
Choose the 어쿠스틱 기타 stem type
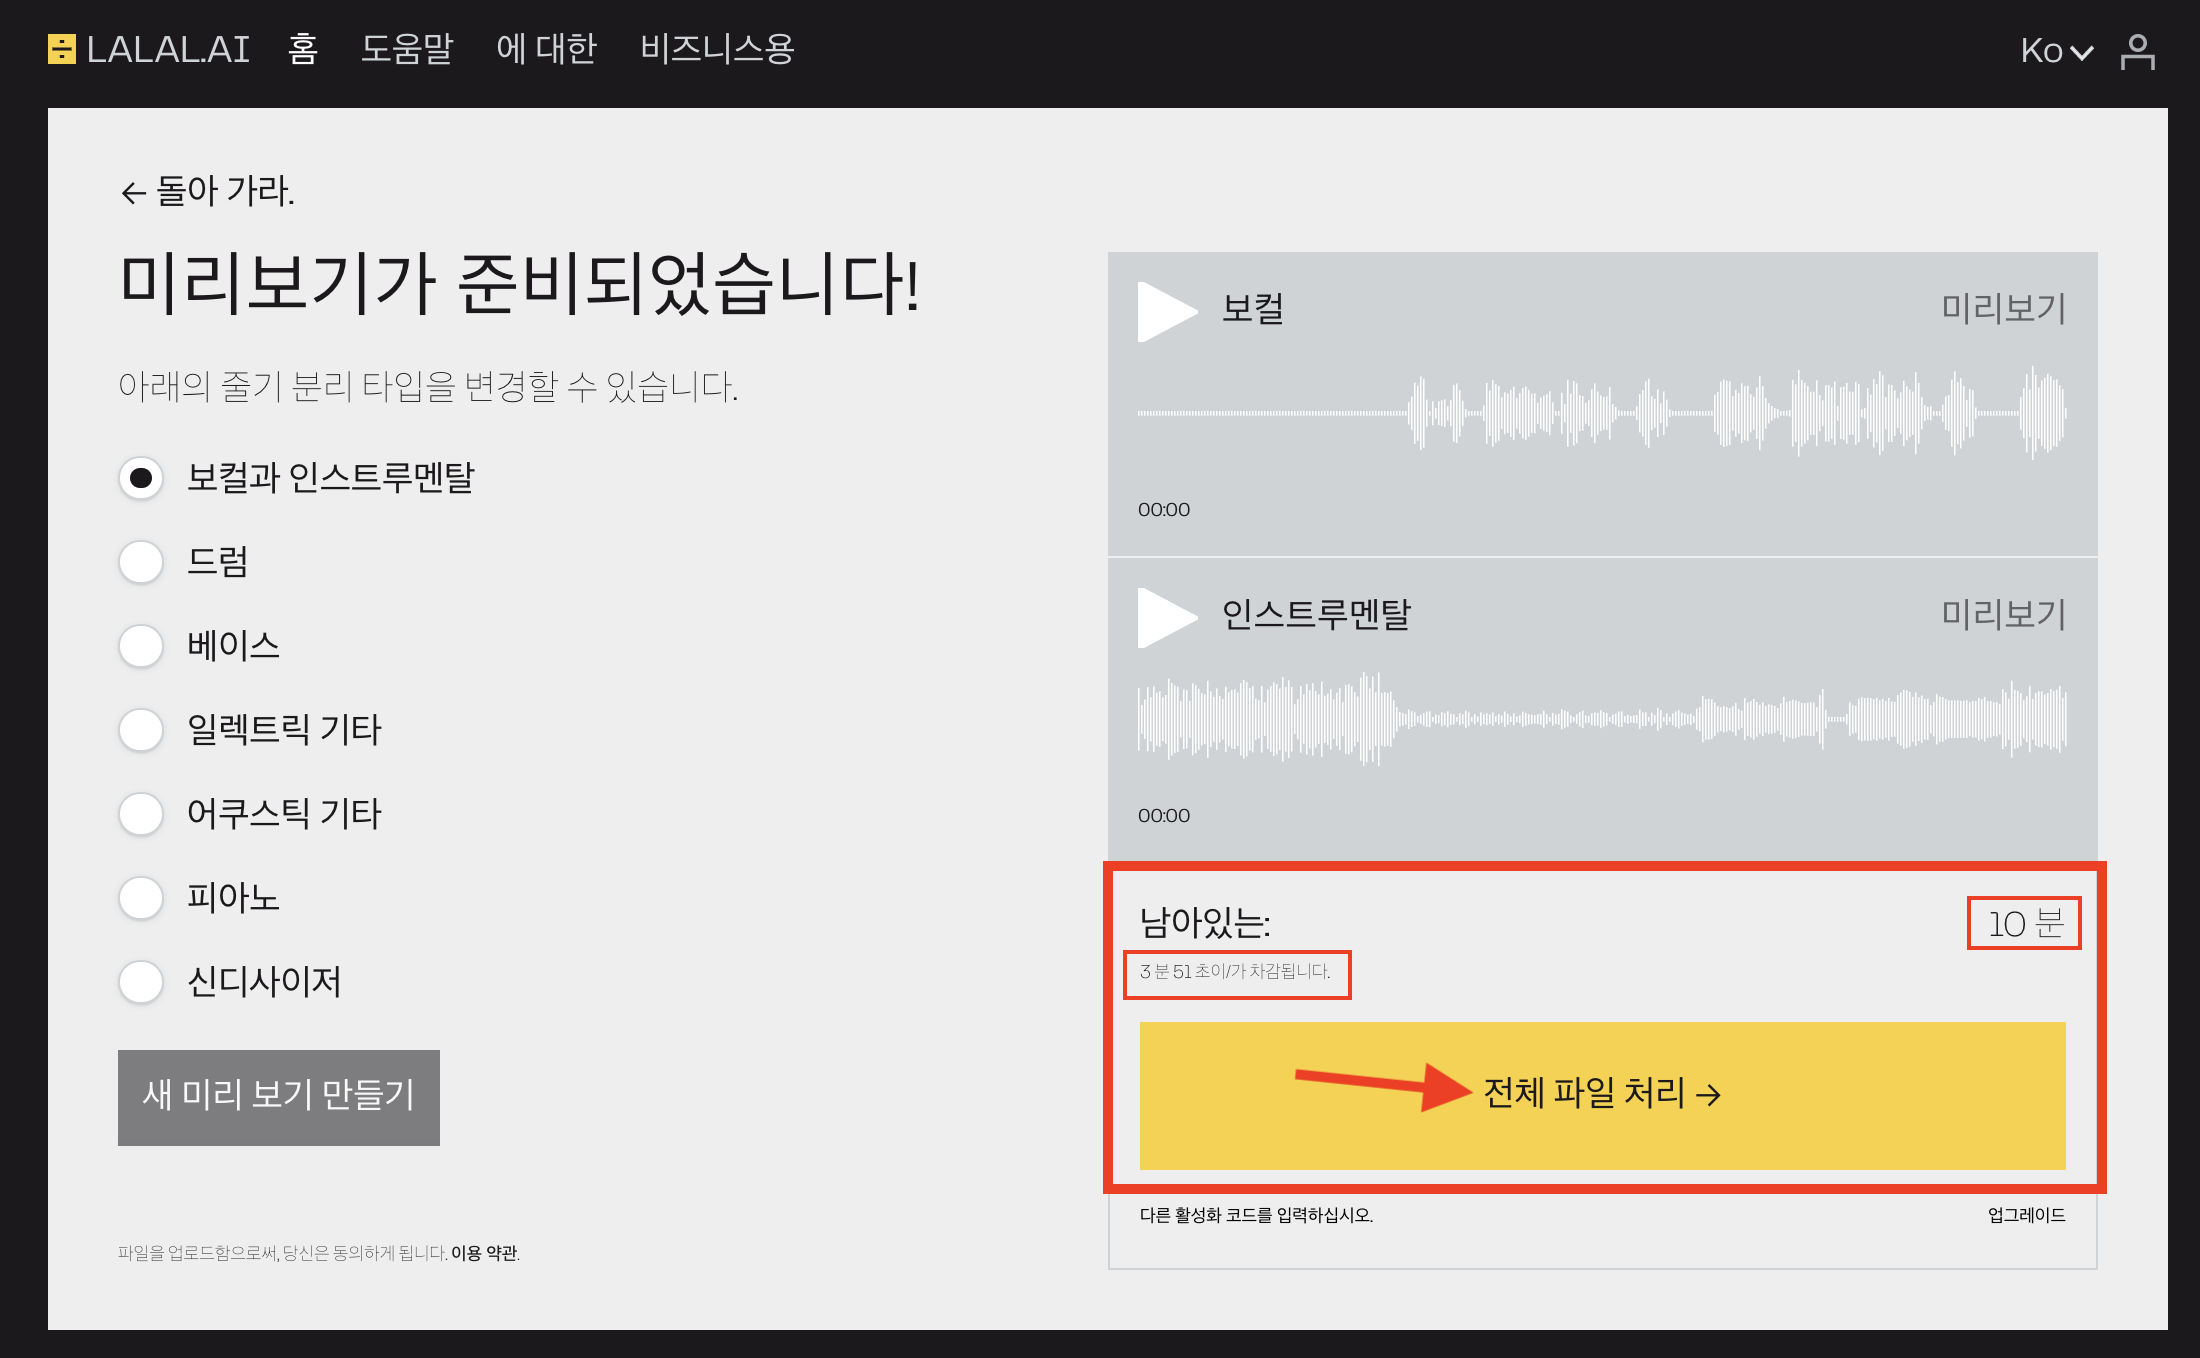(x=141, y=814)
